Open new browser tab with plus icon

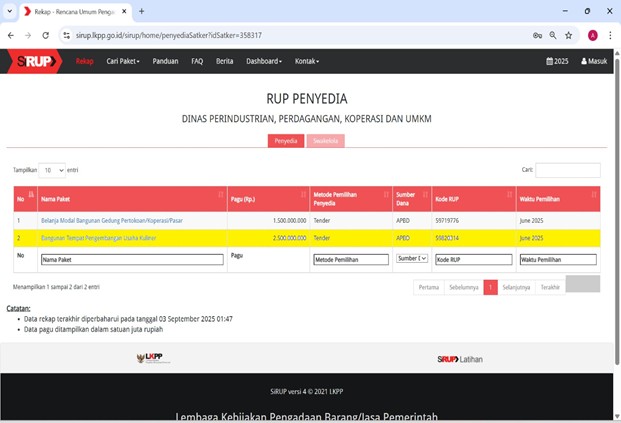(x=141, y=11)
